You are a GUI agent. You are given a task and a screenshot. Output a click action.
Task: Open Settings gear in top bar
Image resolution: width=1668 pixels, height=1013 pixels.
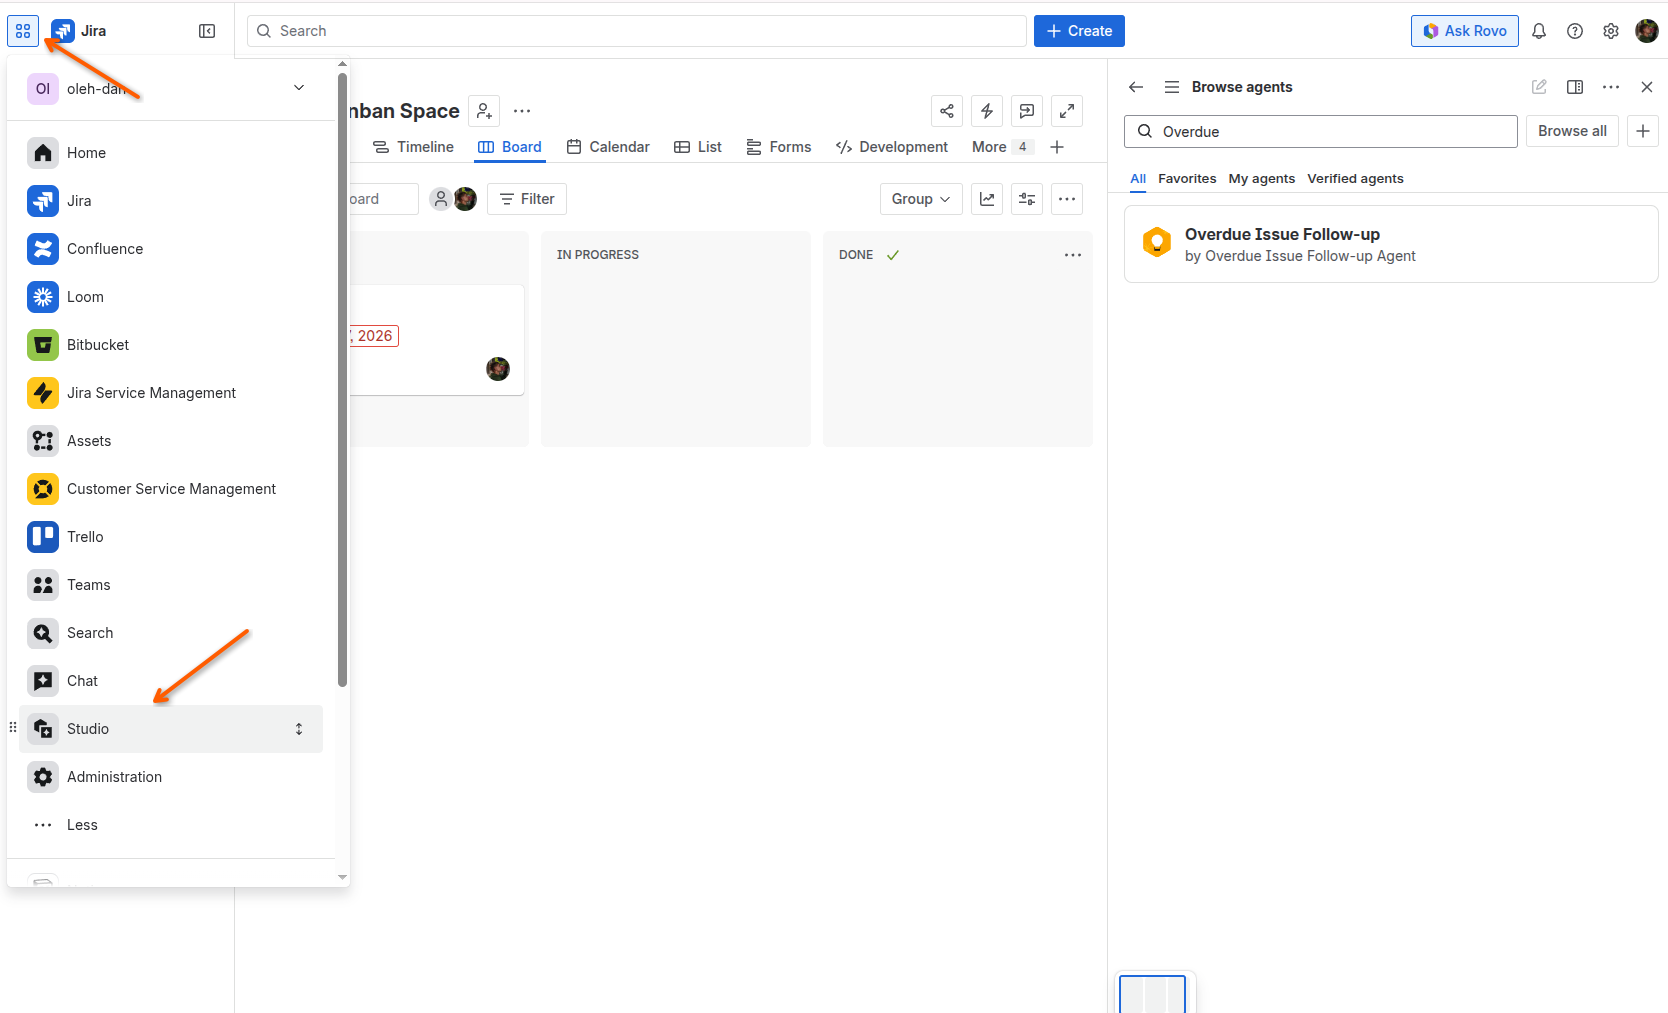point(1611,31)
